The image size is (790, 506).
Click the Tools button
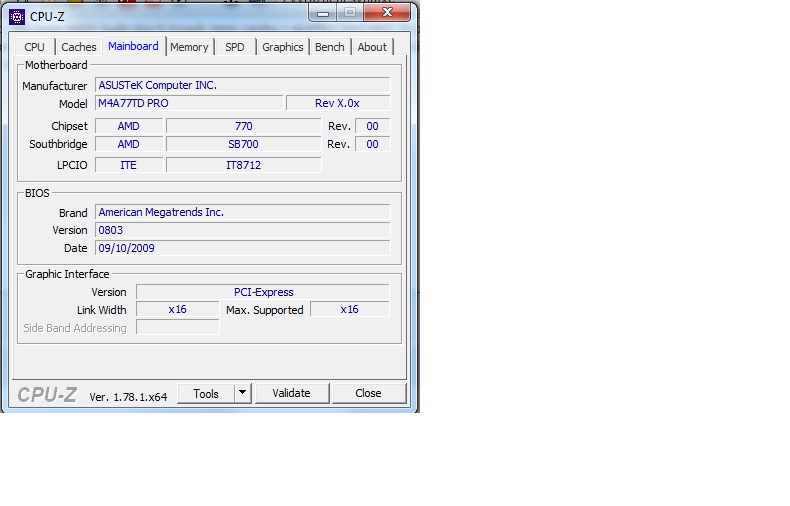(x=206, y=394)
